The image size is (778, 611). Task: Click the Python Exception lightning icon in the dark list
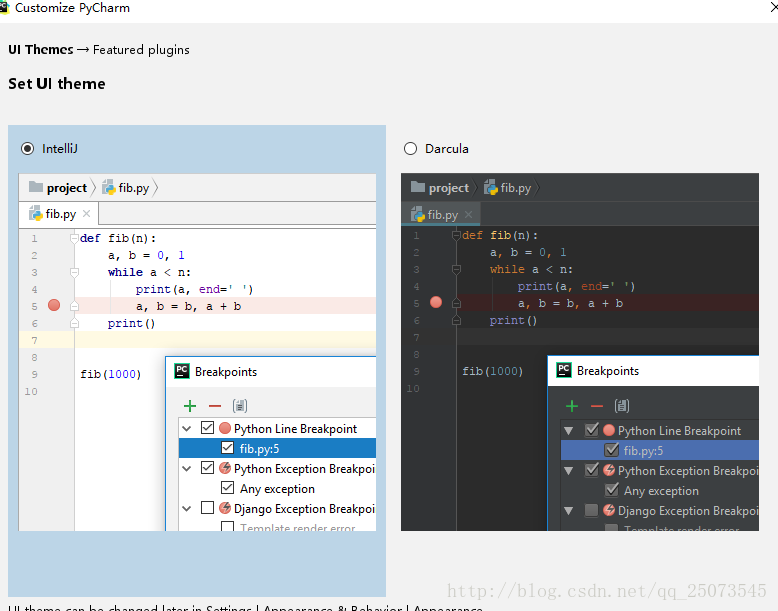point(609,470)
